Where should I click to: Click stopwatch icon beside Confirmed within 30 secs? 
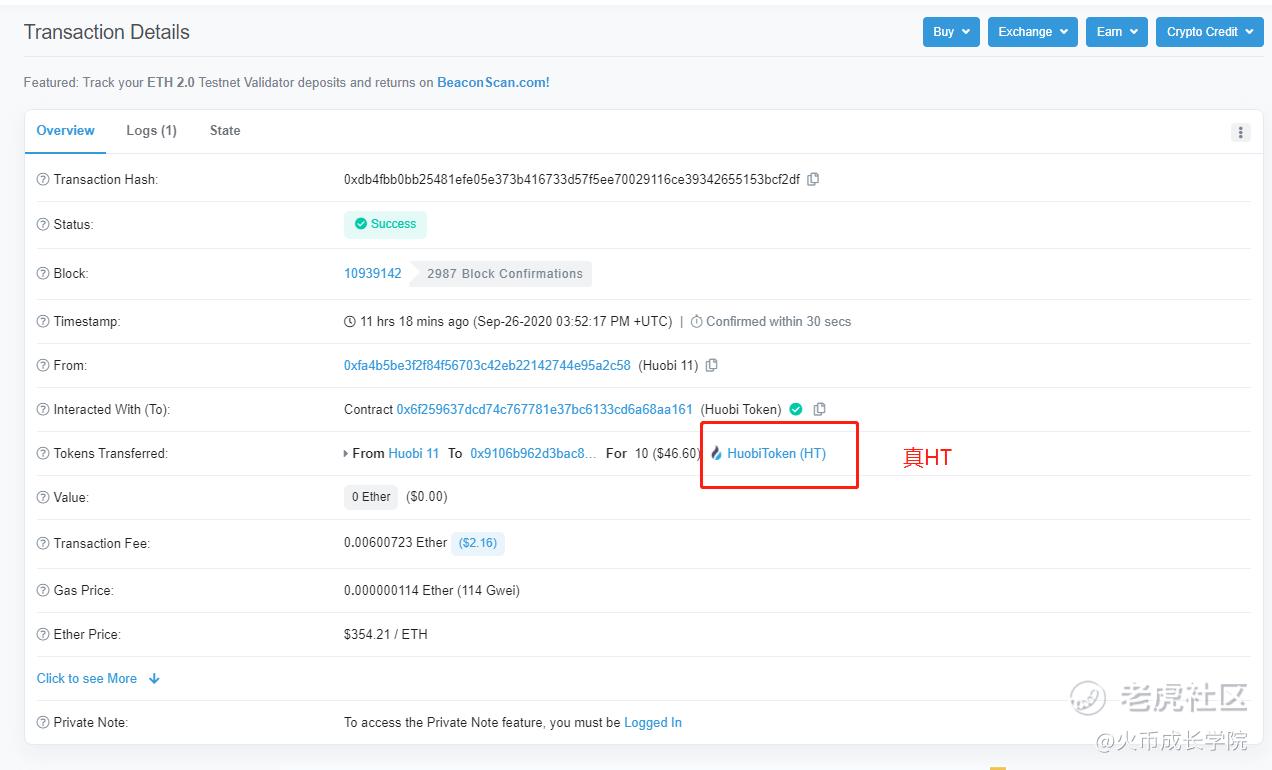click(x=697, y=322)
